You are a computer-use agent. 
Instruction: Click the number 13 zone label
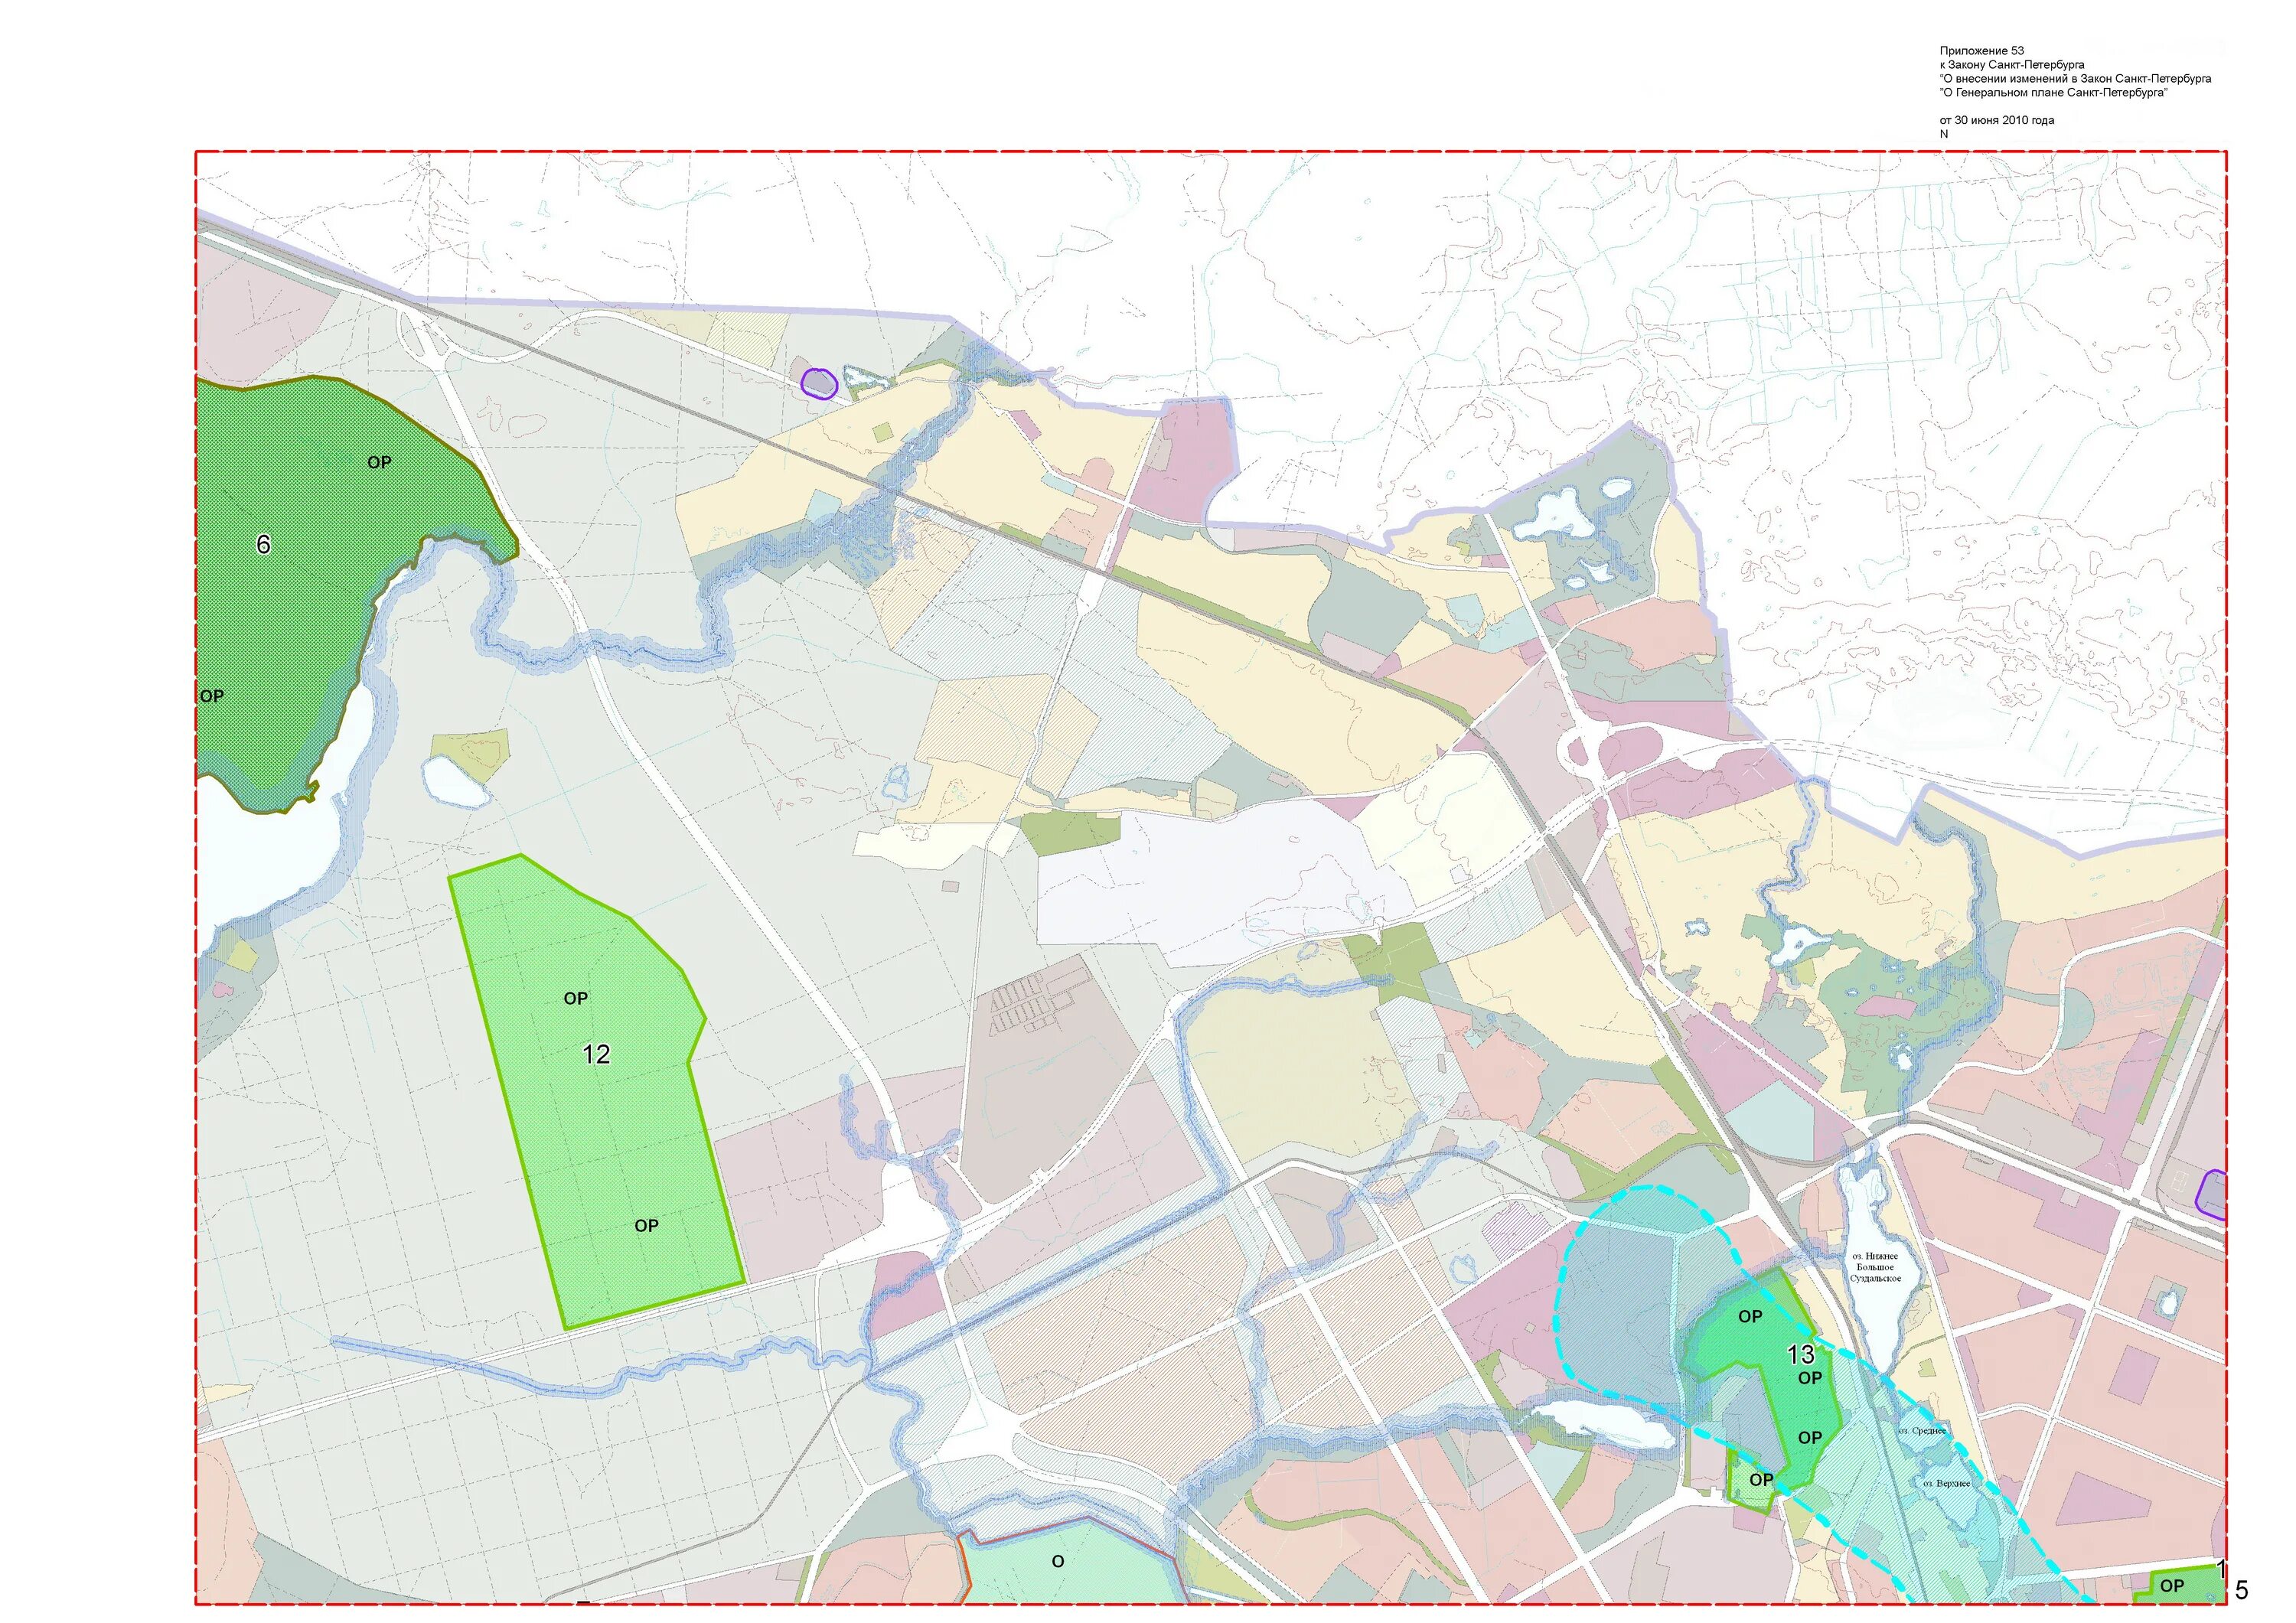[1800, 1354]
